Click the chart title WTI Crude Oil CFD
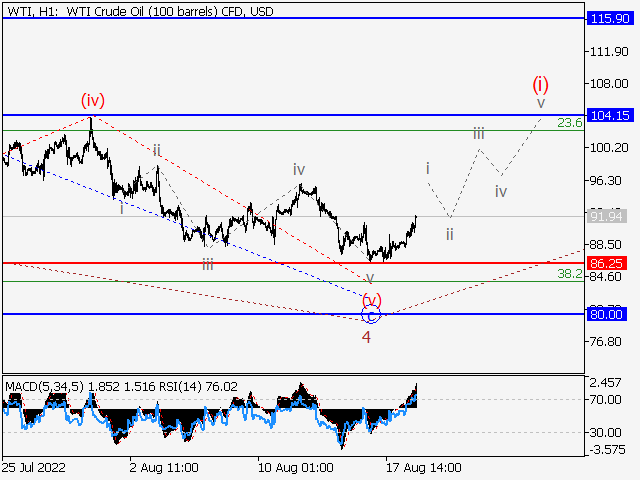Image resolution: width=640 pixels, height=480 pixels. pyautogui.click(x=140, y=11)
